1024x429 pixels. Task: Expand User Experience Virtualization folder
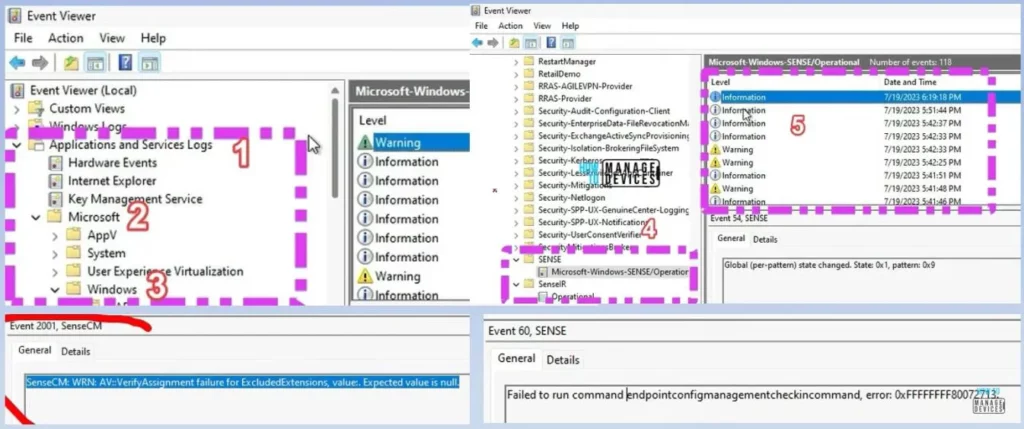coord(56,271)
